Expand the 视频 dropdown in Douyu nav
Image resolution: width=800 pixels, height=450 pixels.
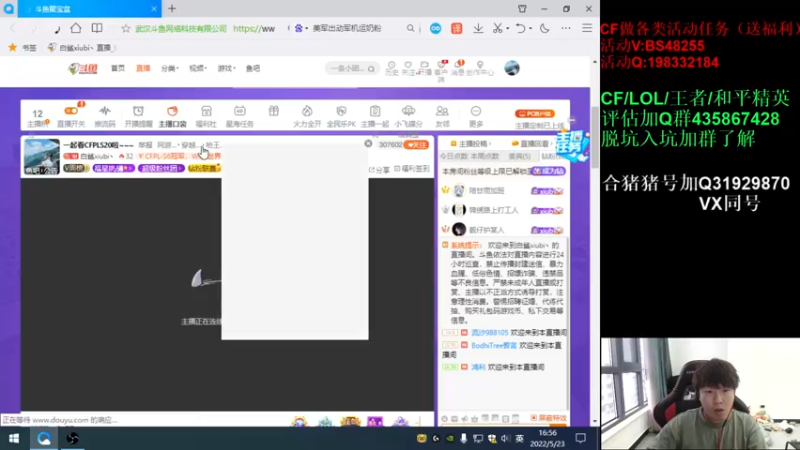(197, 68)
